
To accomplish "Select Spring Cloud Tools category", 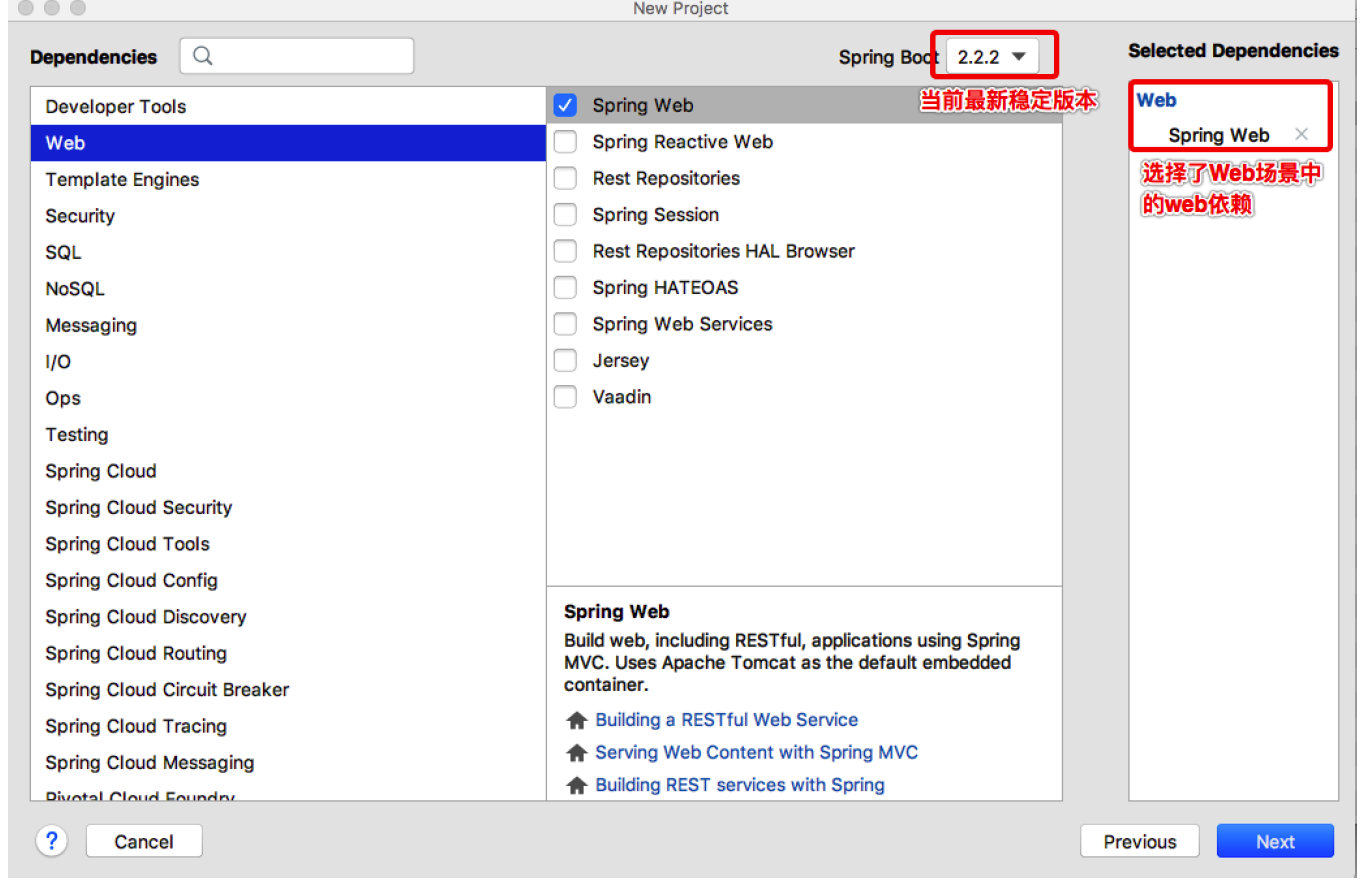I will (288, 544).
